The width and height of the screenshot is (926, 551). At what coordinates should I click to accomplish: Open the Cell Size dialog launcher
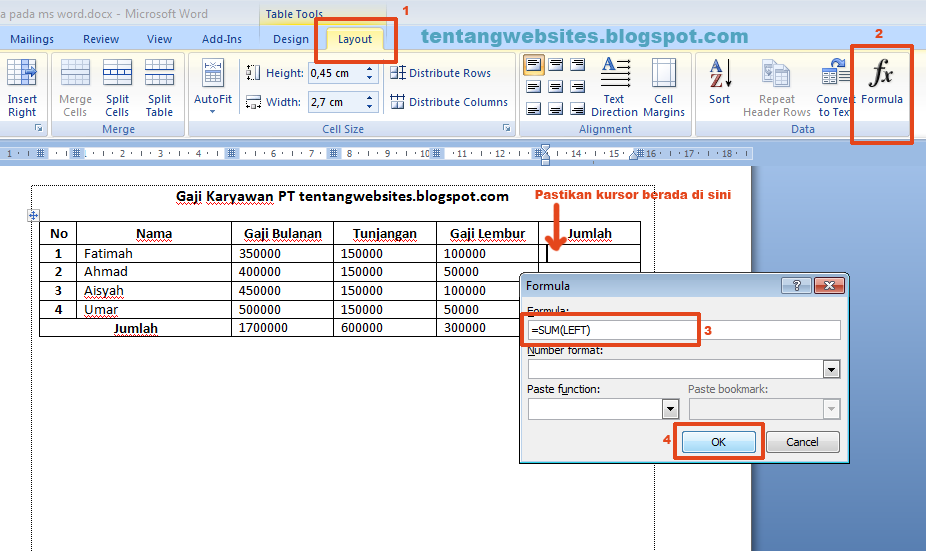506,128
